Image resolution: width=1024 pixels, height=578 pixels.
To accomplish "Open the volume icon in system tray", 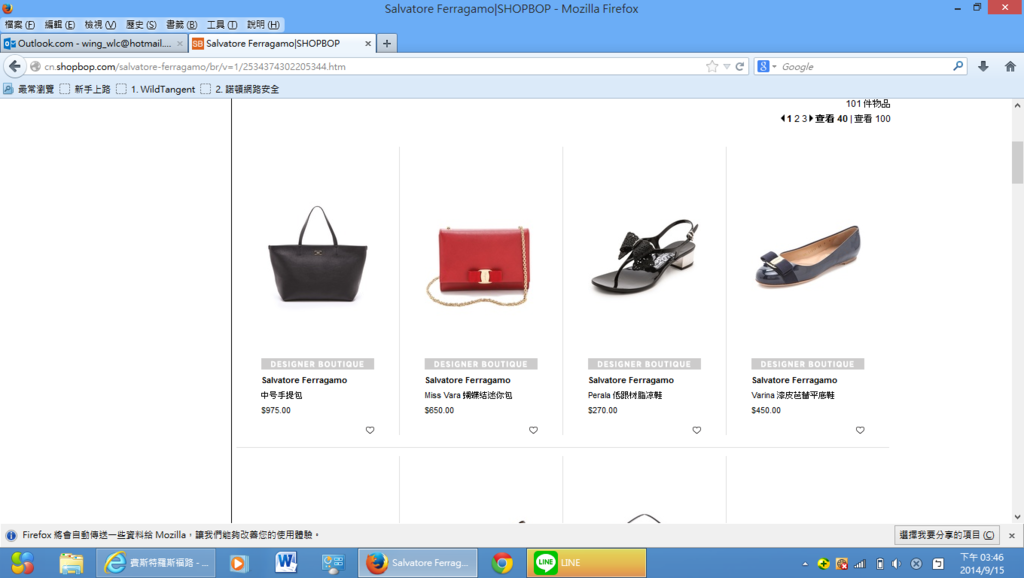I will click(x=897, y=563).
